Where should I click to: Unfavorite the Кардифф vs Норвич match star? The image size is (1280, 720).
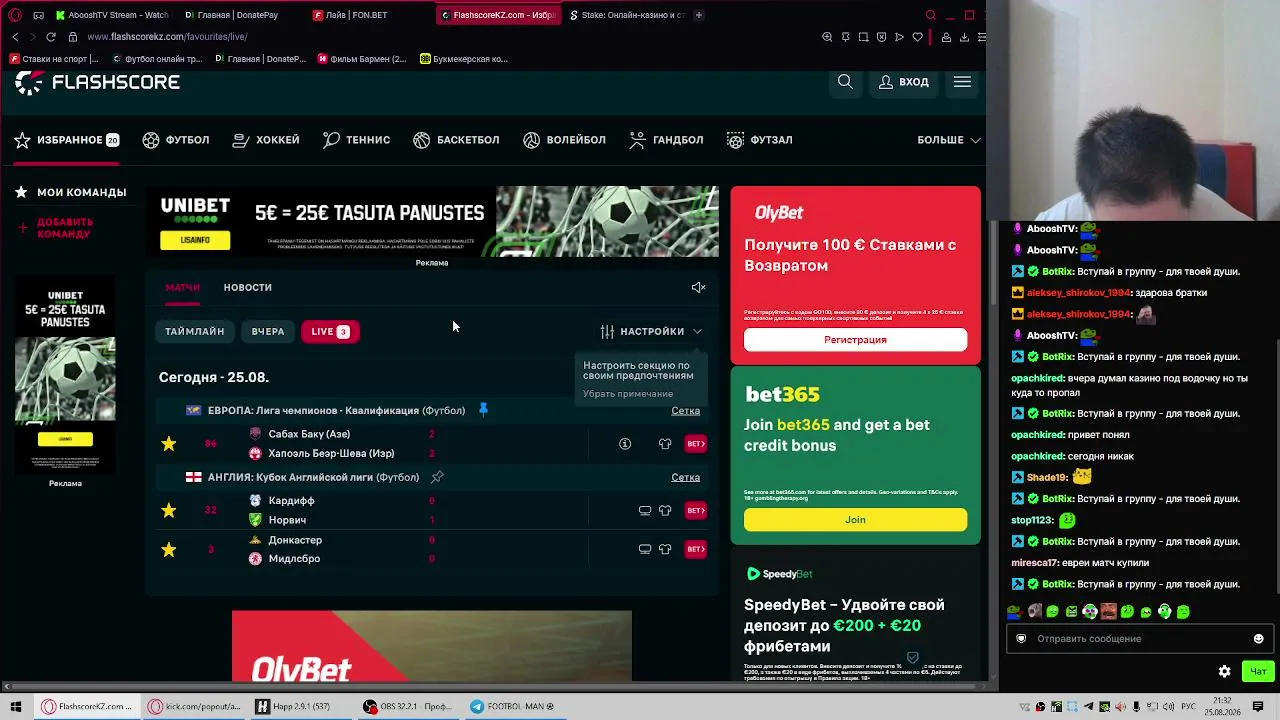168,510
